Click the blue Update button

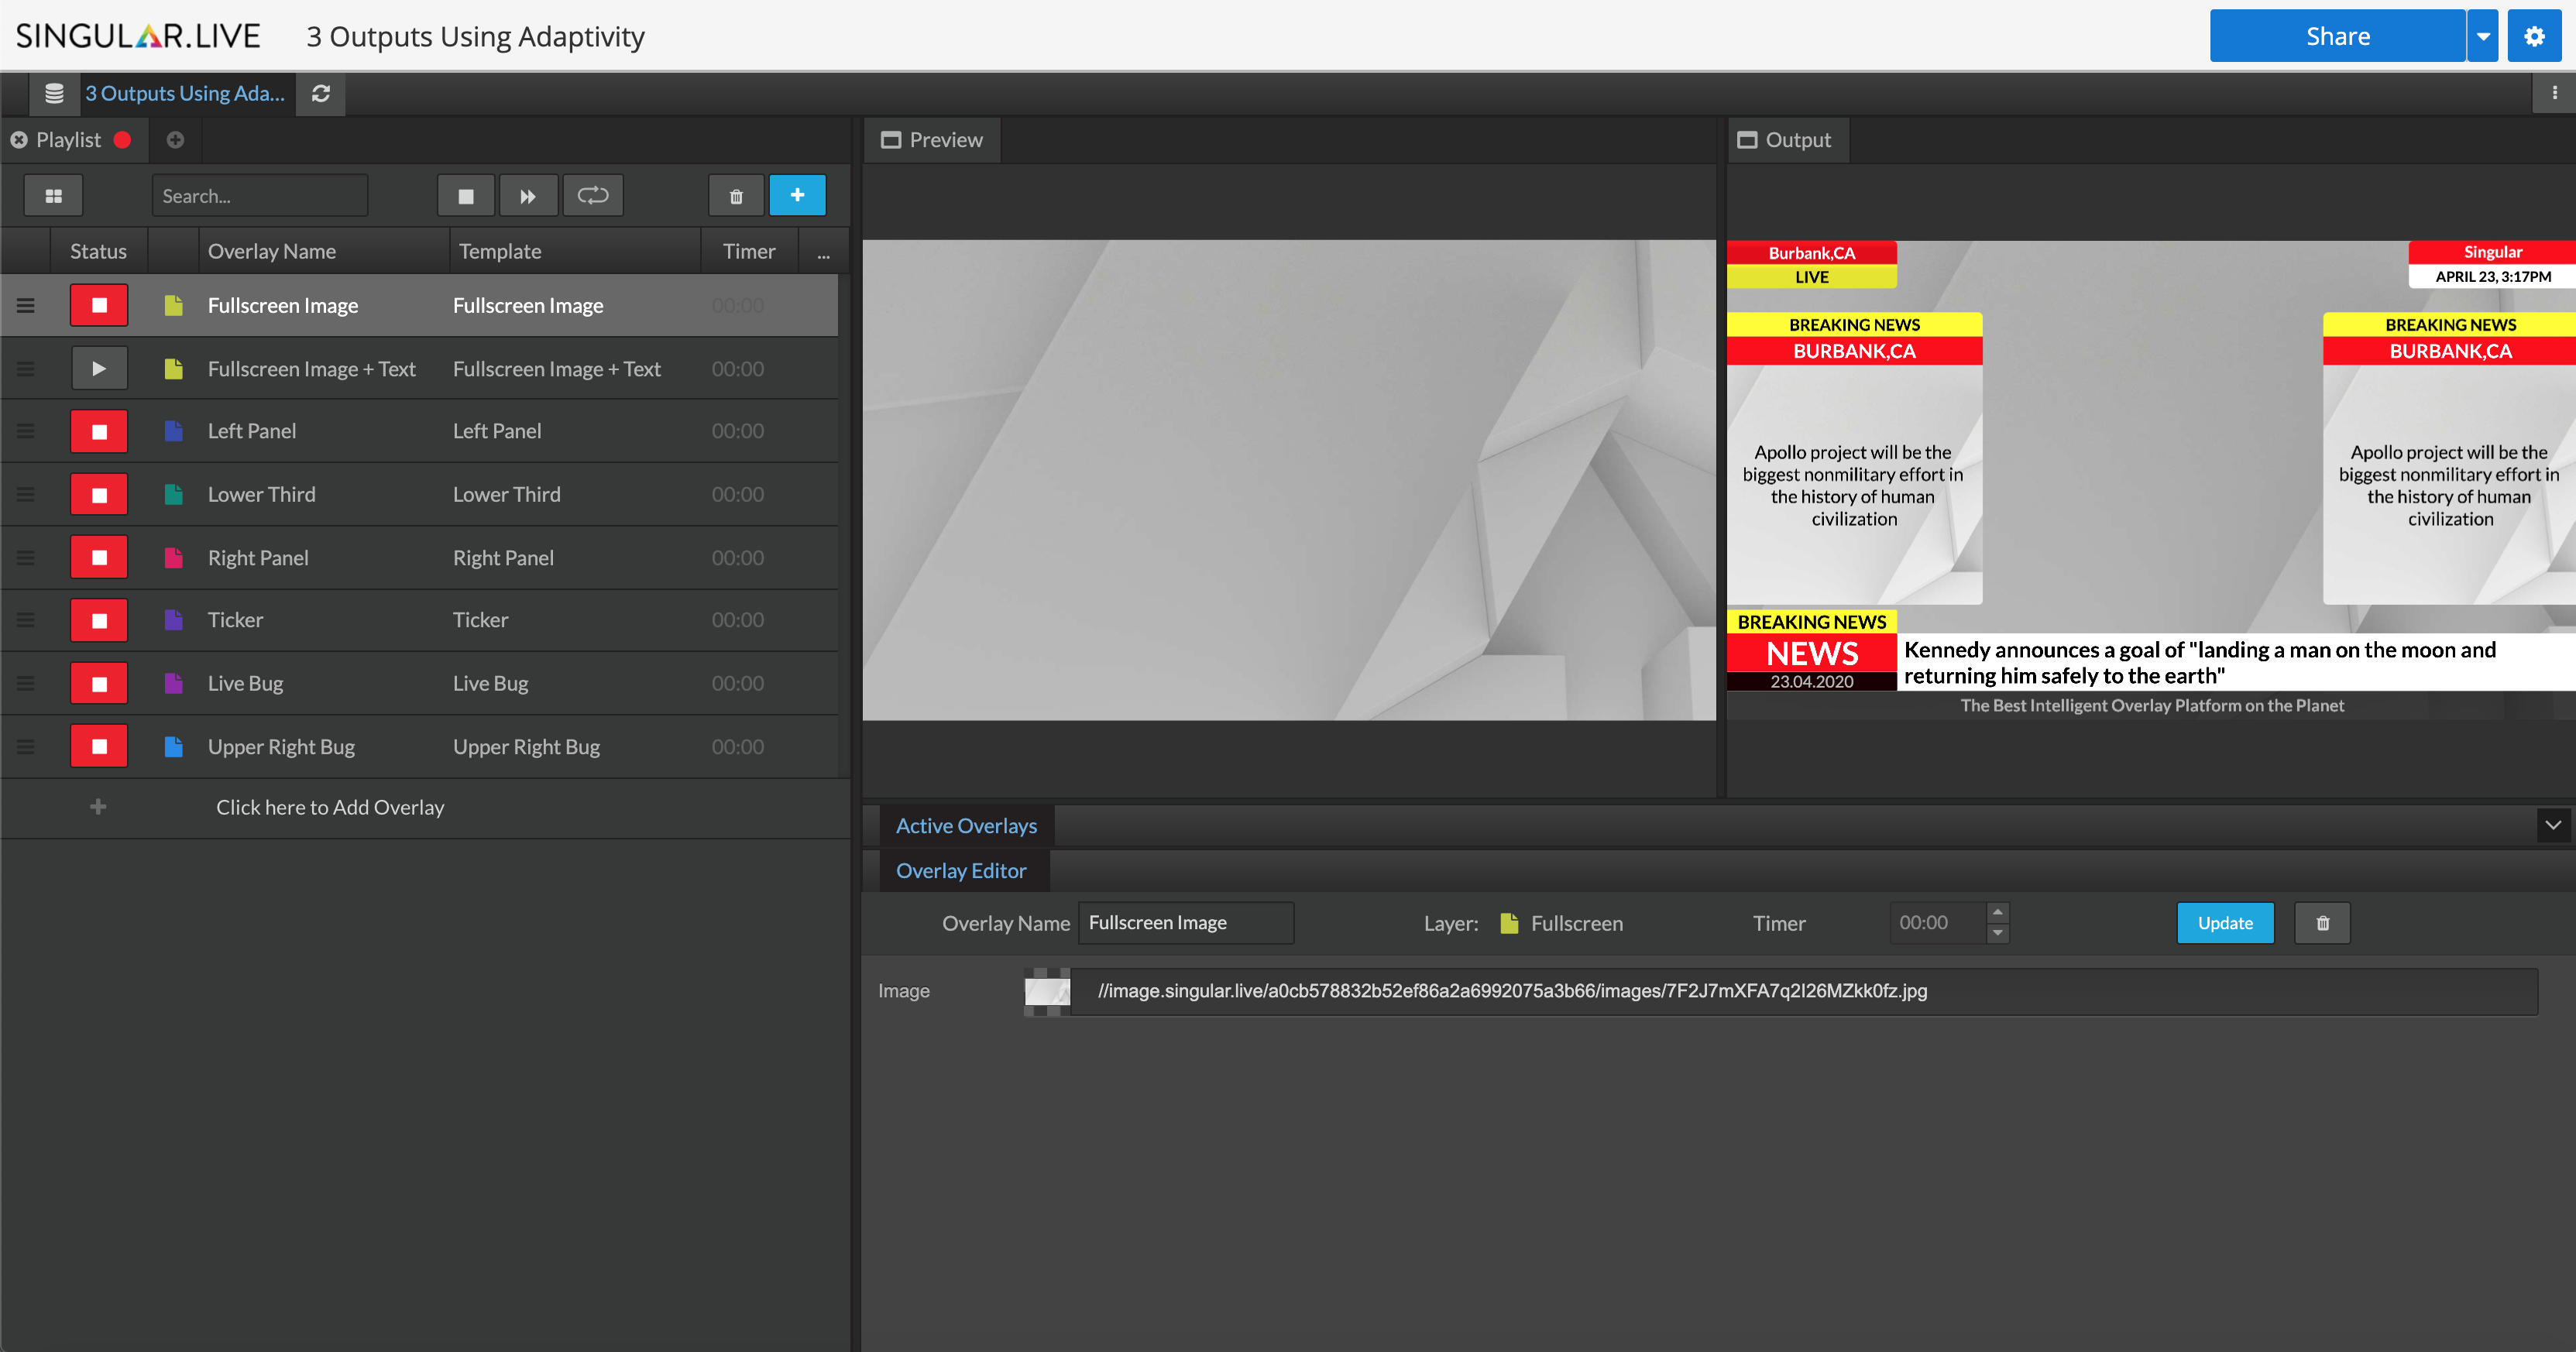click(2225, 923)
